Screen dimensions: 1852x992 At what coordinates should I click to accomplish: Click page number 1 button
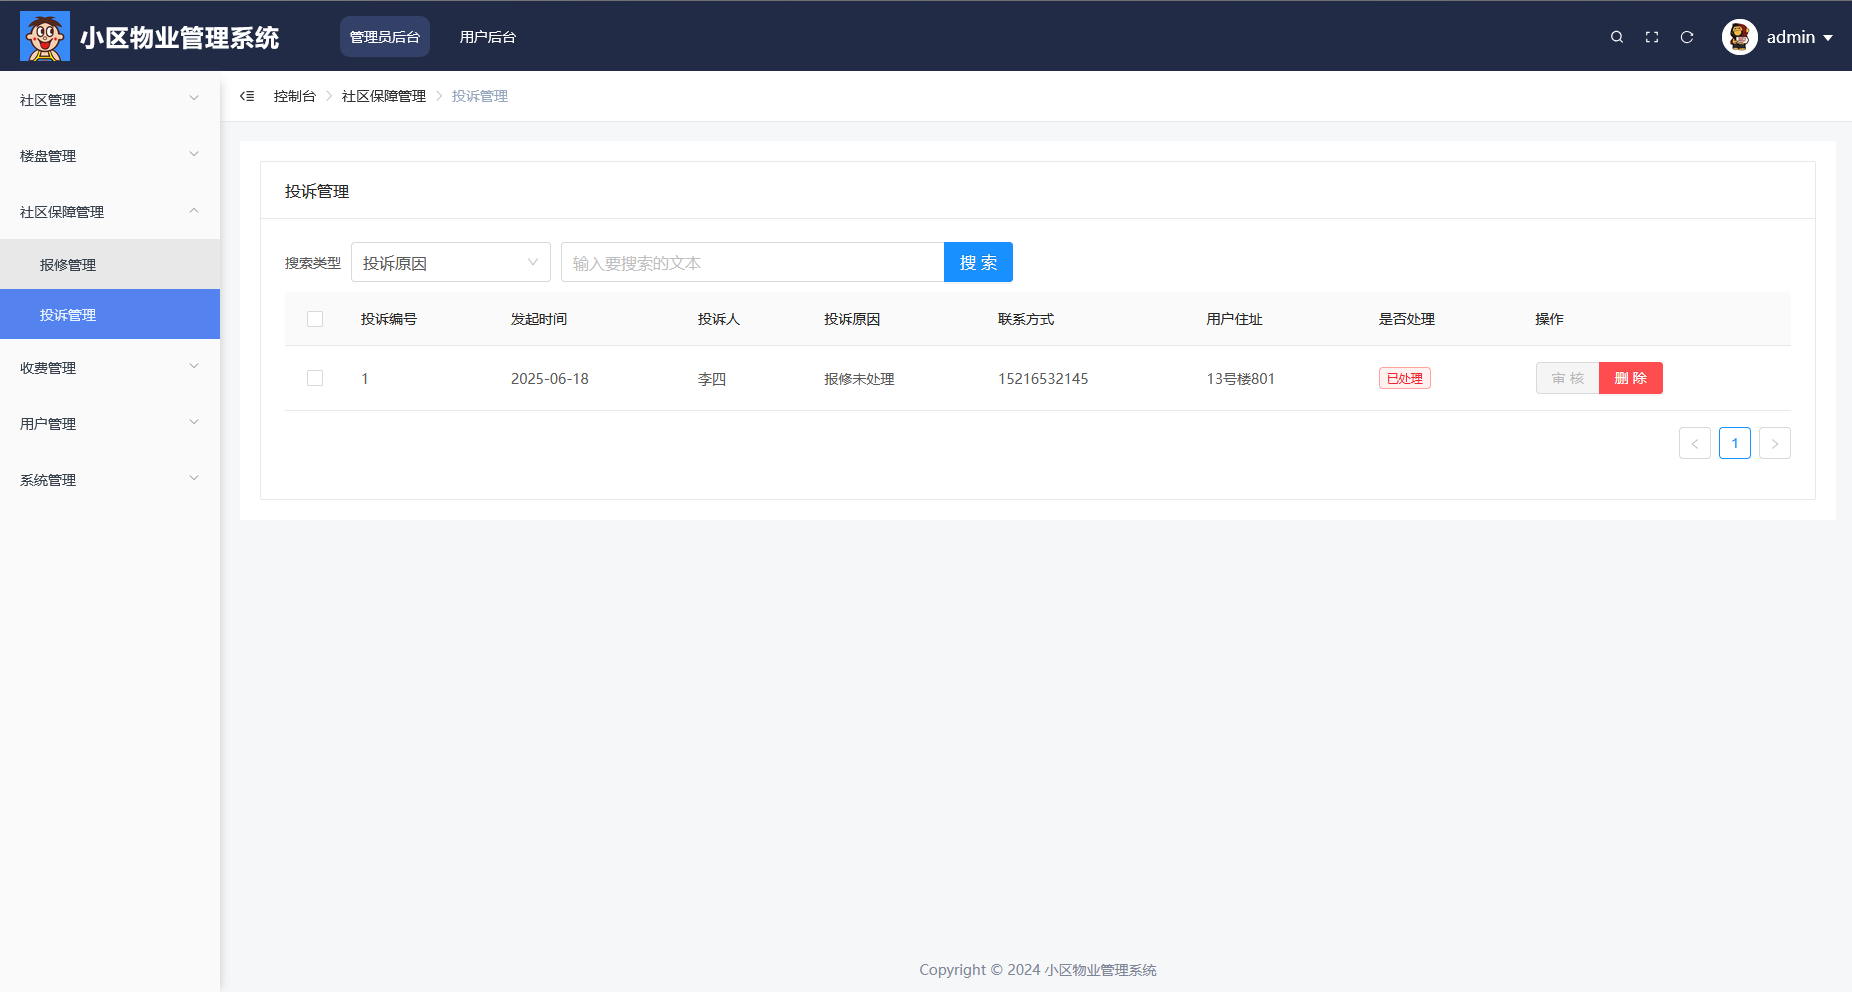pyautogui.click(x=1735, y=443)
